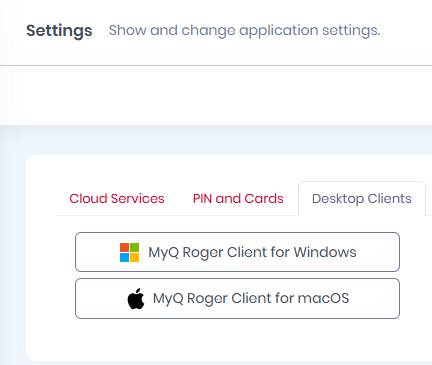Switch to the PIN and Cards tab
Screen dimensions: 432x365
[238, 199]
